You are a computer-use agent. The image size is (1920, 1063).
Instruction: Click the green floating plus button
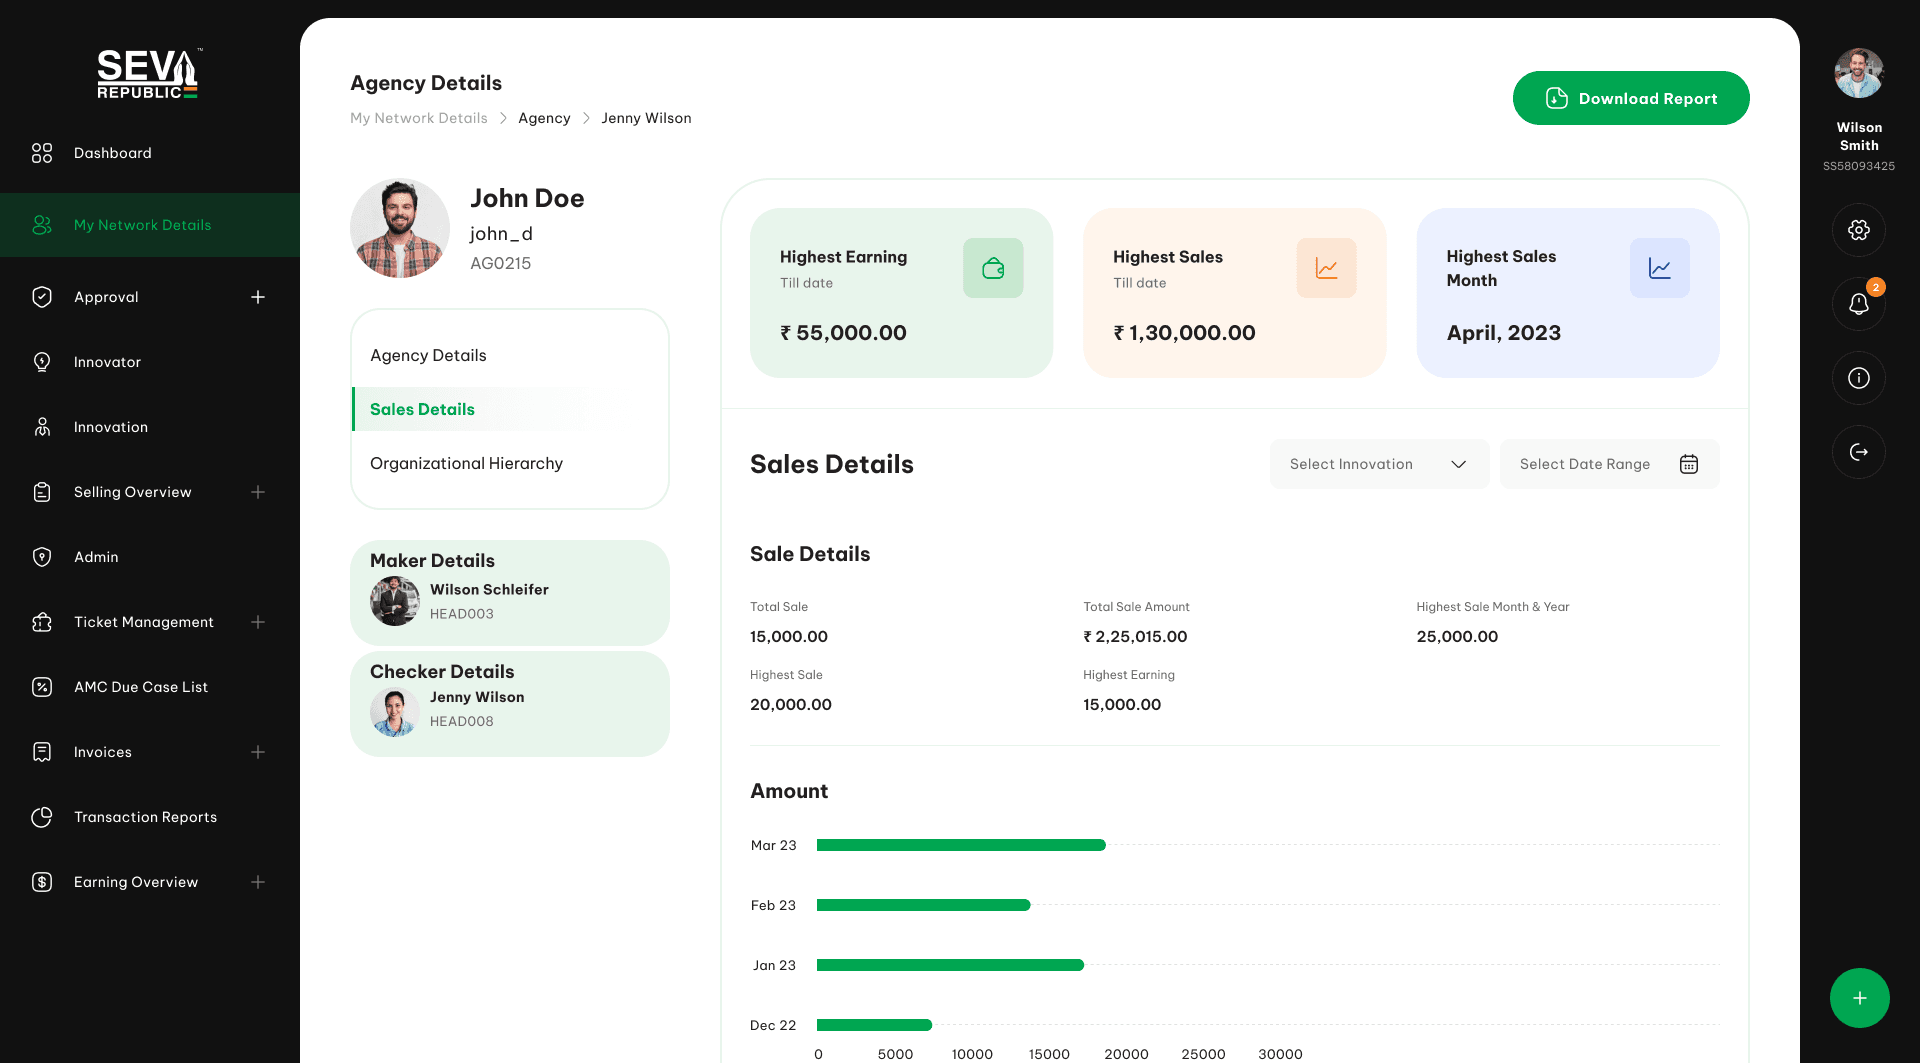[x=1859, y=998]
